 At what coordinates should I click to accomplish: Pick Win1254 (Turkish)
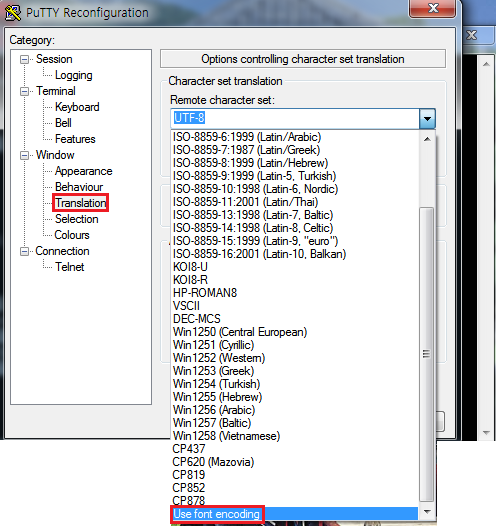295,384
